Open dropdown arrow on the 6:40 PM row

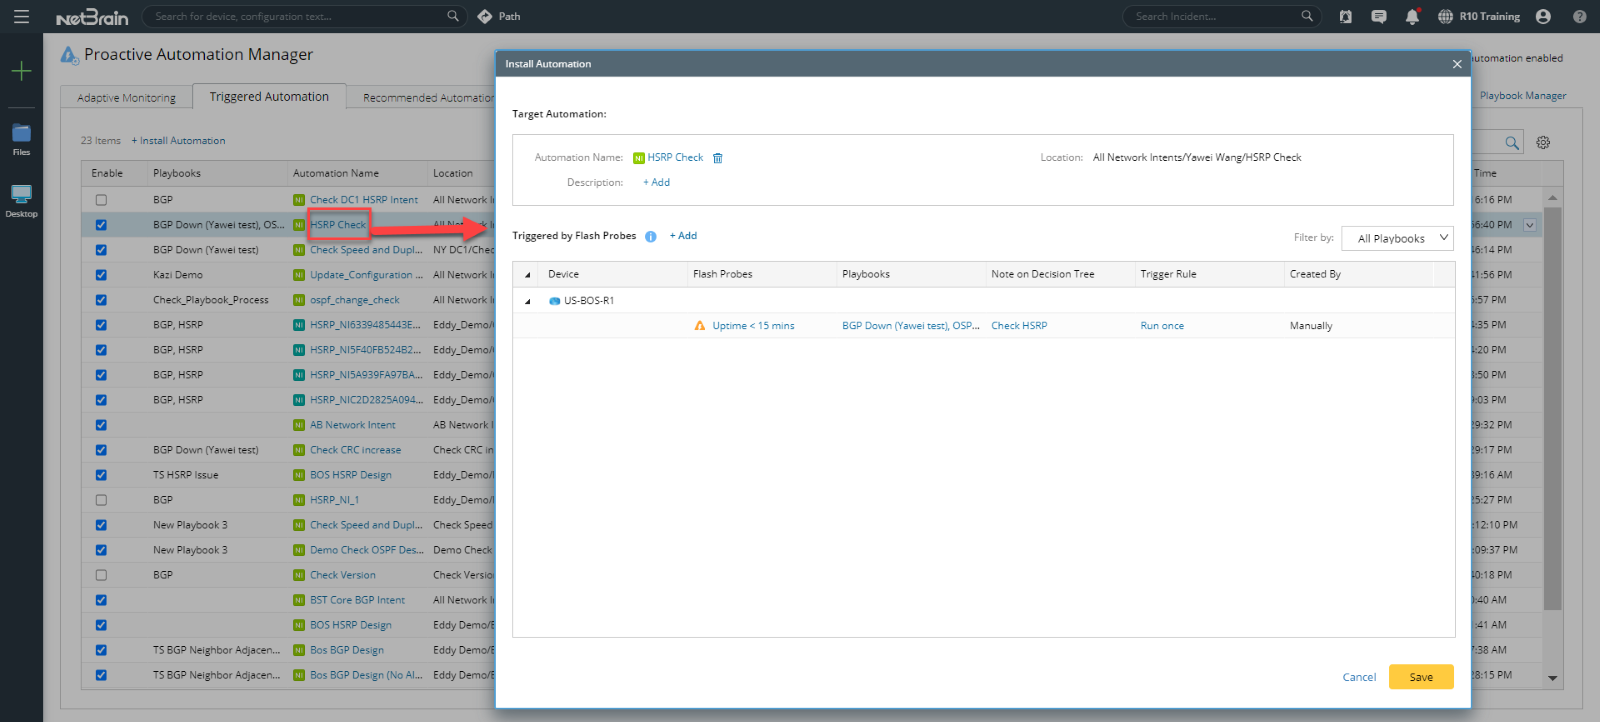(x=1530, y=225)
